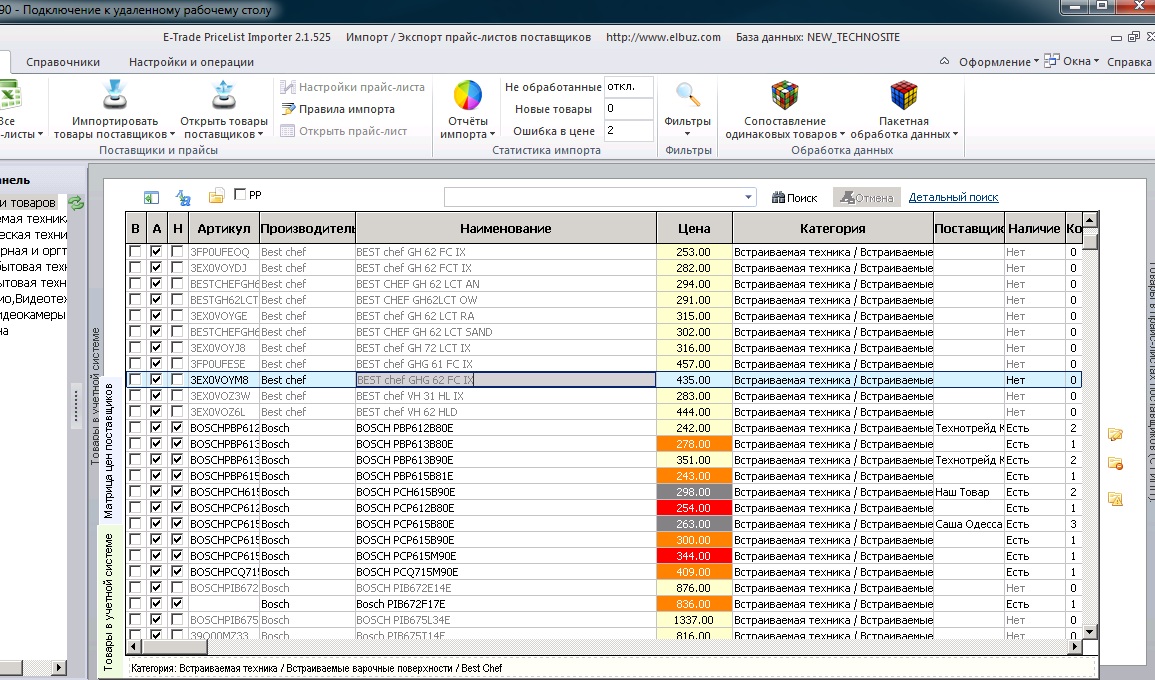Check column Н for BOSCH PIB672E14E row
This screenshot has height=680, width=1155.
(x=177, y=588)
